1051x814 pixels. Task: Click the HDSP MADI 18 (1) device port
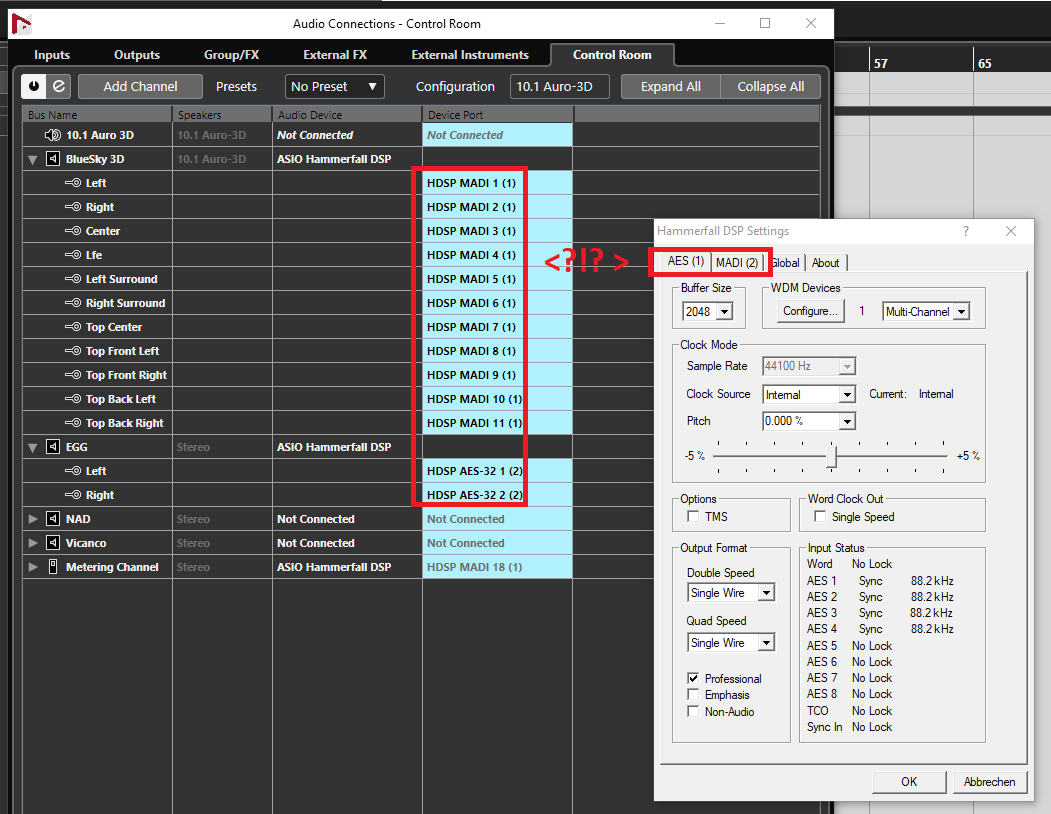point(497,567)
